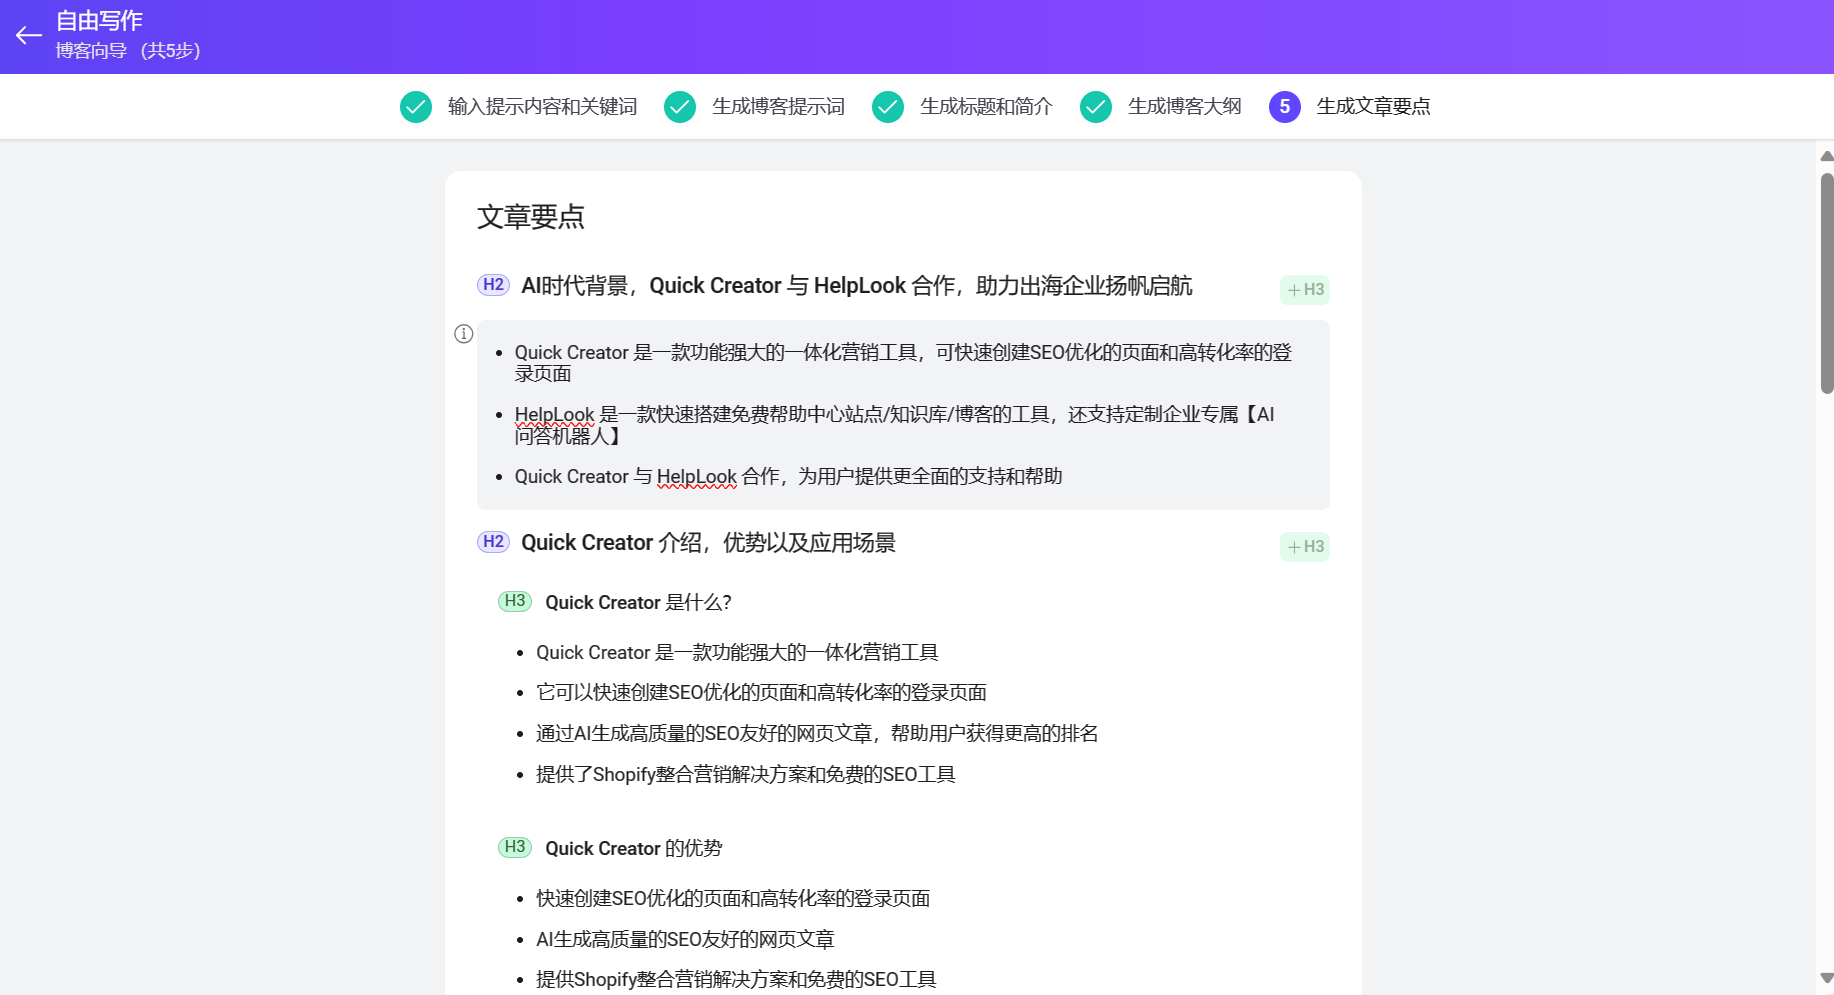Click the 自由写作 page title
The width and height of the screenshot is (1834, 995).
tap(99, 21)
